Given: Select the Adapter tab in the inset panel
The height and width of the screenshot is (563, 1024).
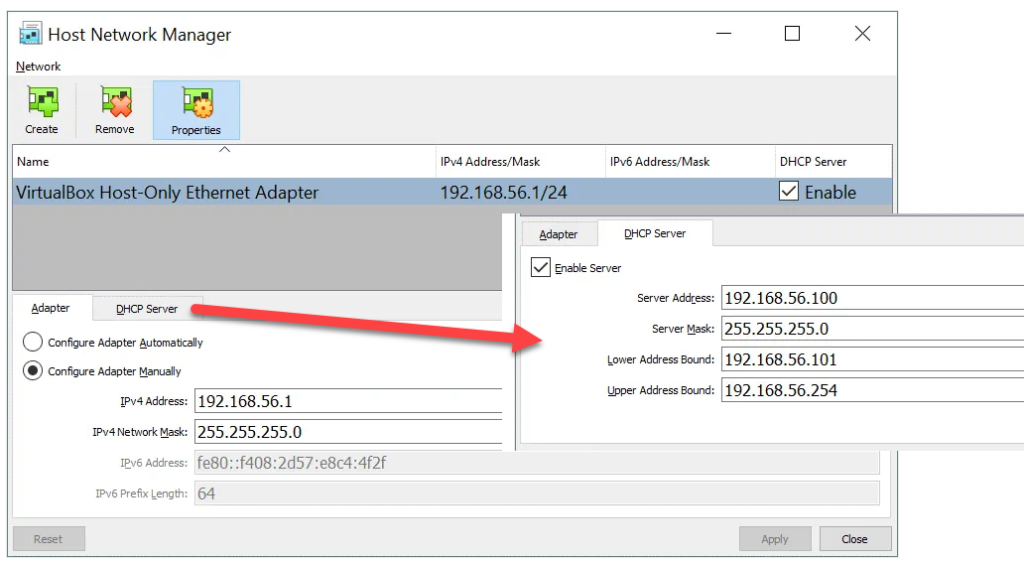Looking at the screenshot, I should [558, 234].
